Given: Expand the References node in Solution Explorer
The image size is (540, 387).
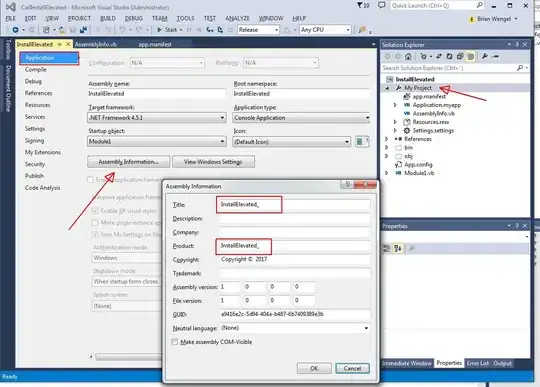Looking at the screenshot, I should pos(387,139).
